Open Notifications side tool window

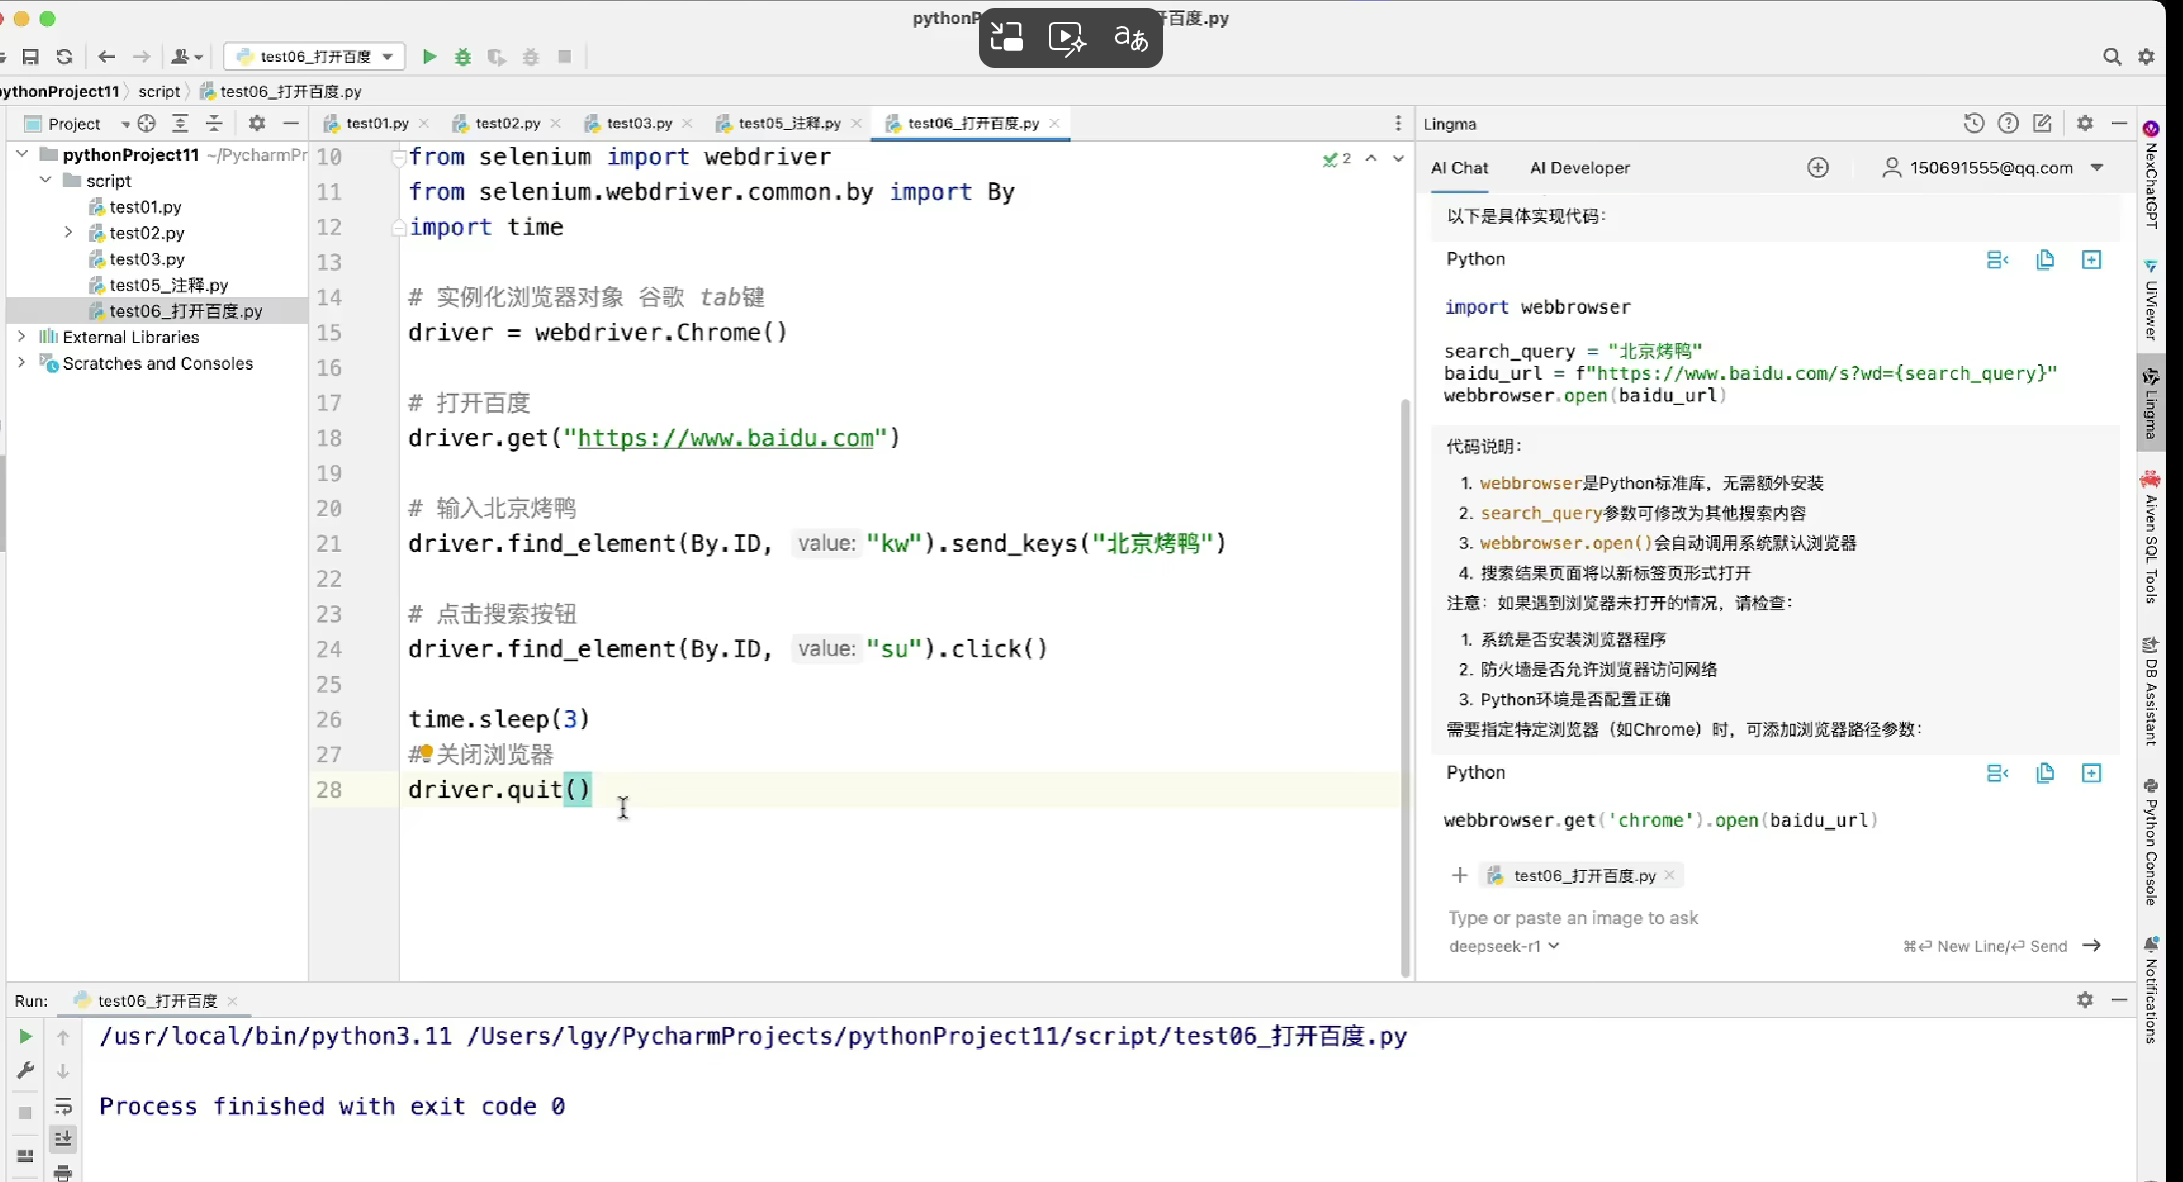pos(2151,990)
